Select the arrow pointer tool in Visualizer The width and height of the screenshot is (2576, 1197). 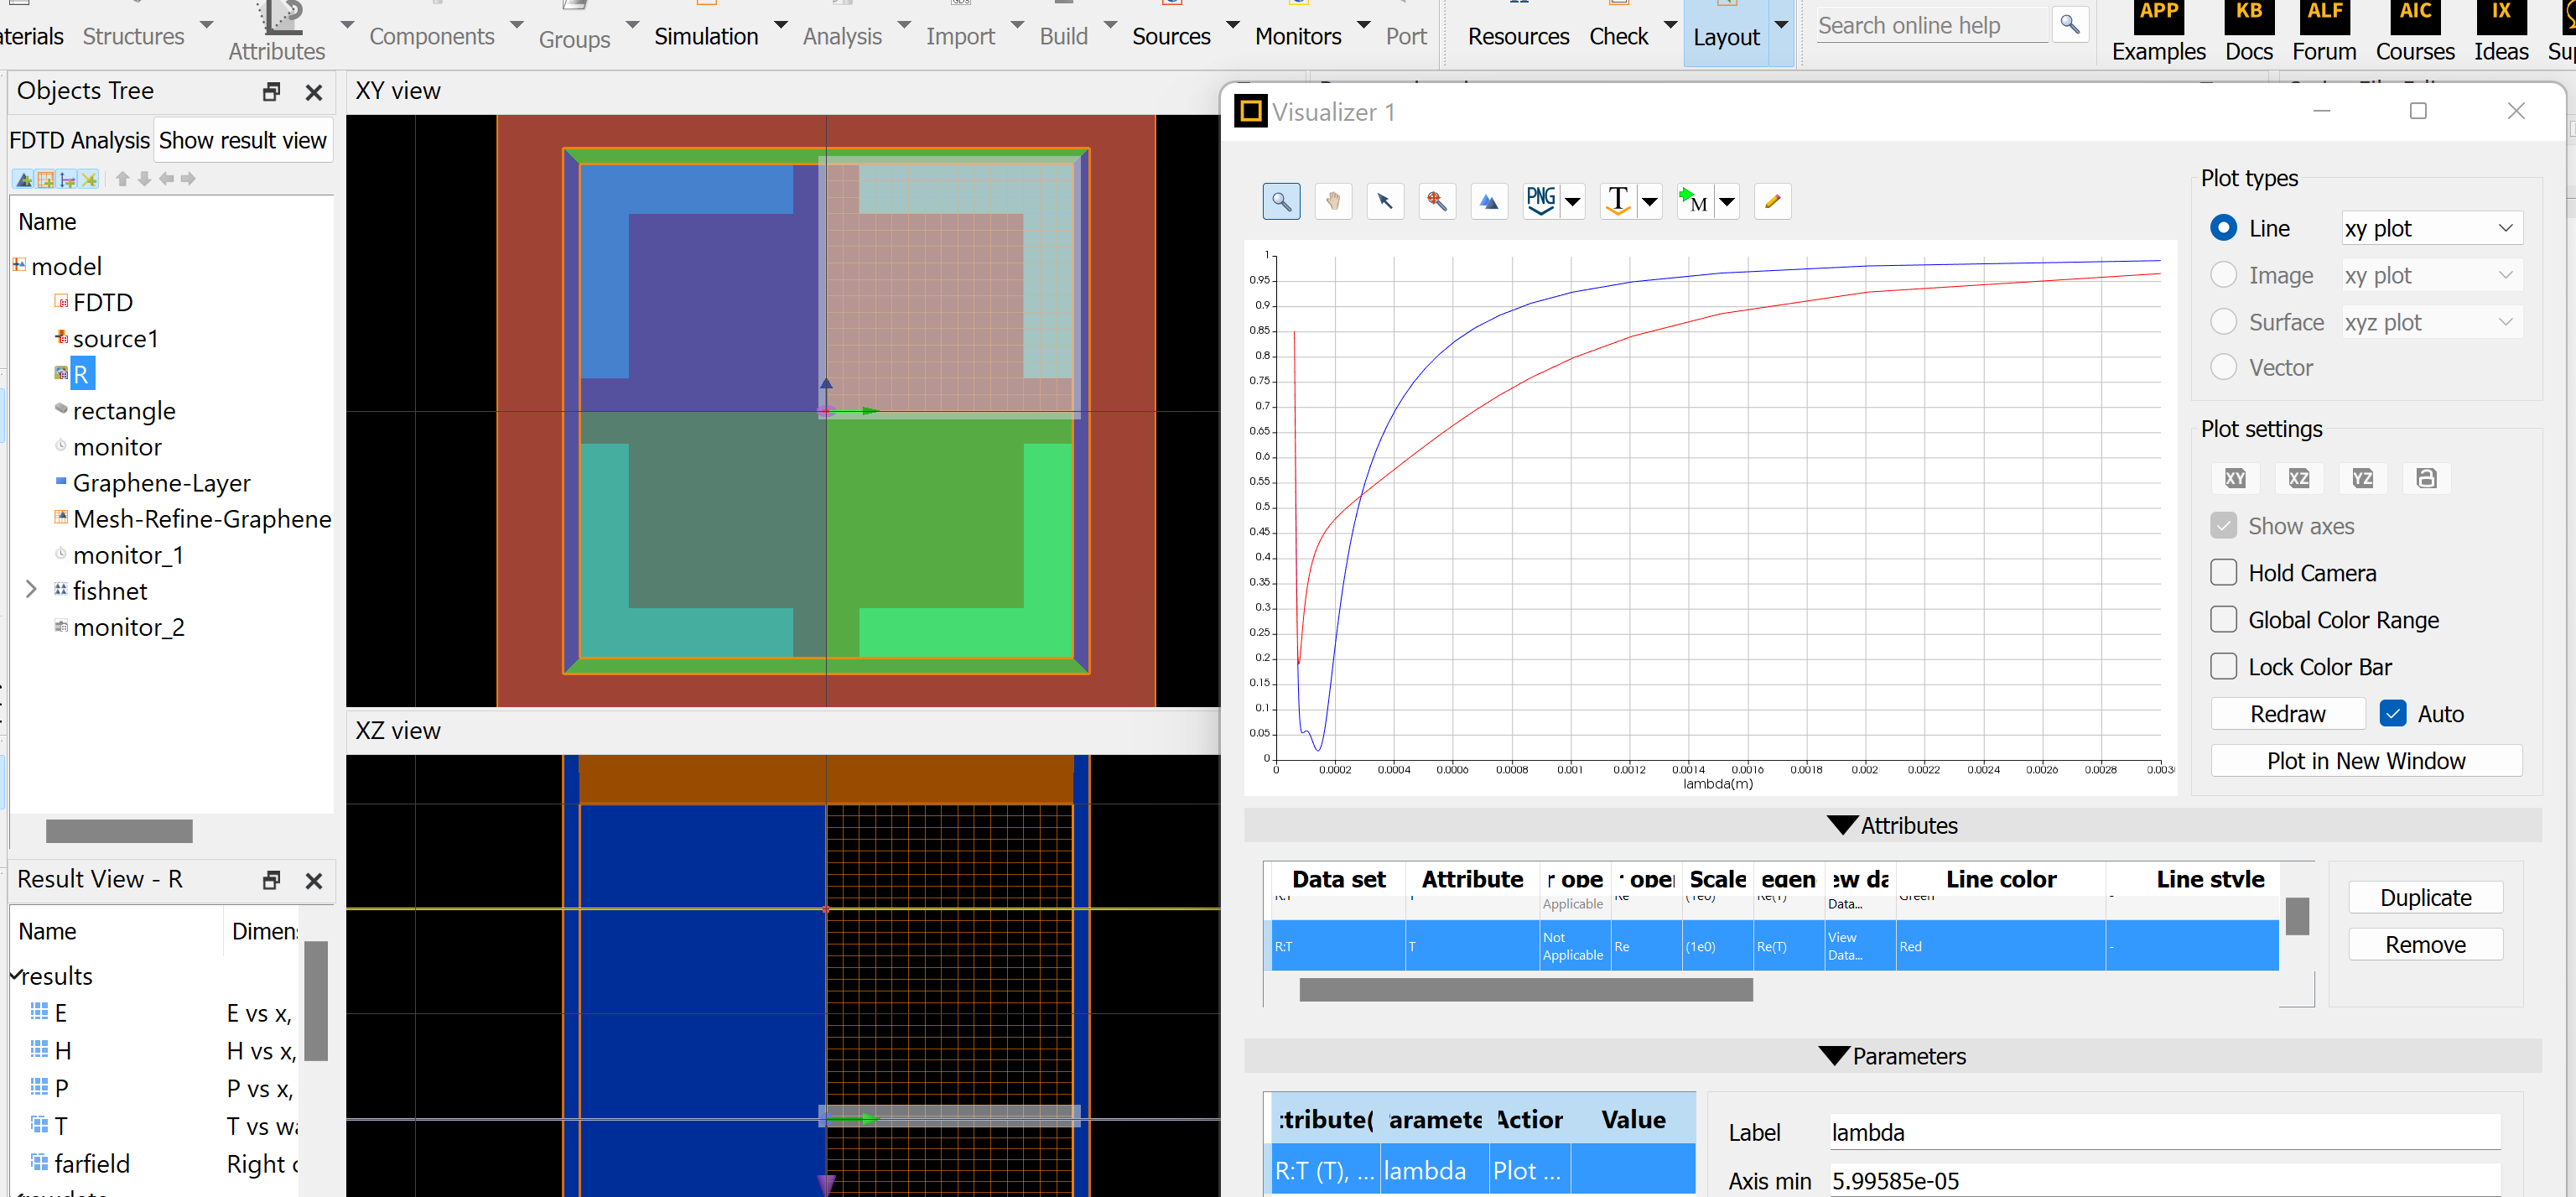[x=1385, y=202]
